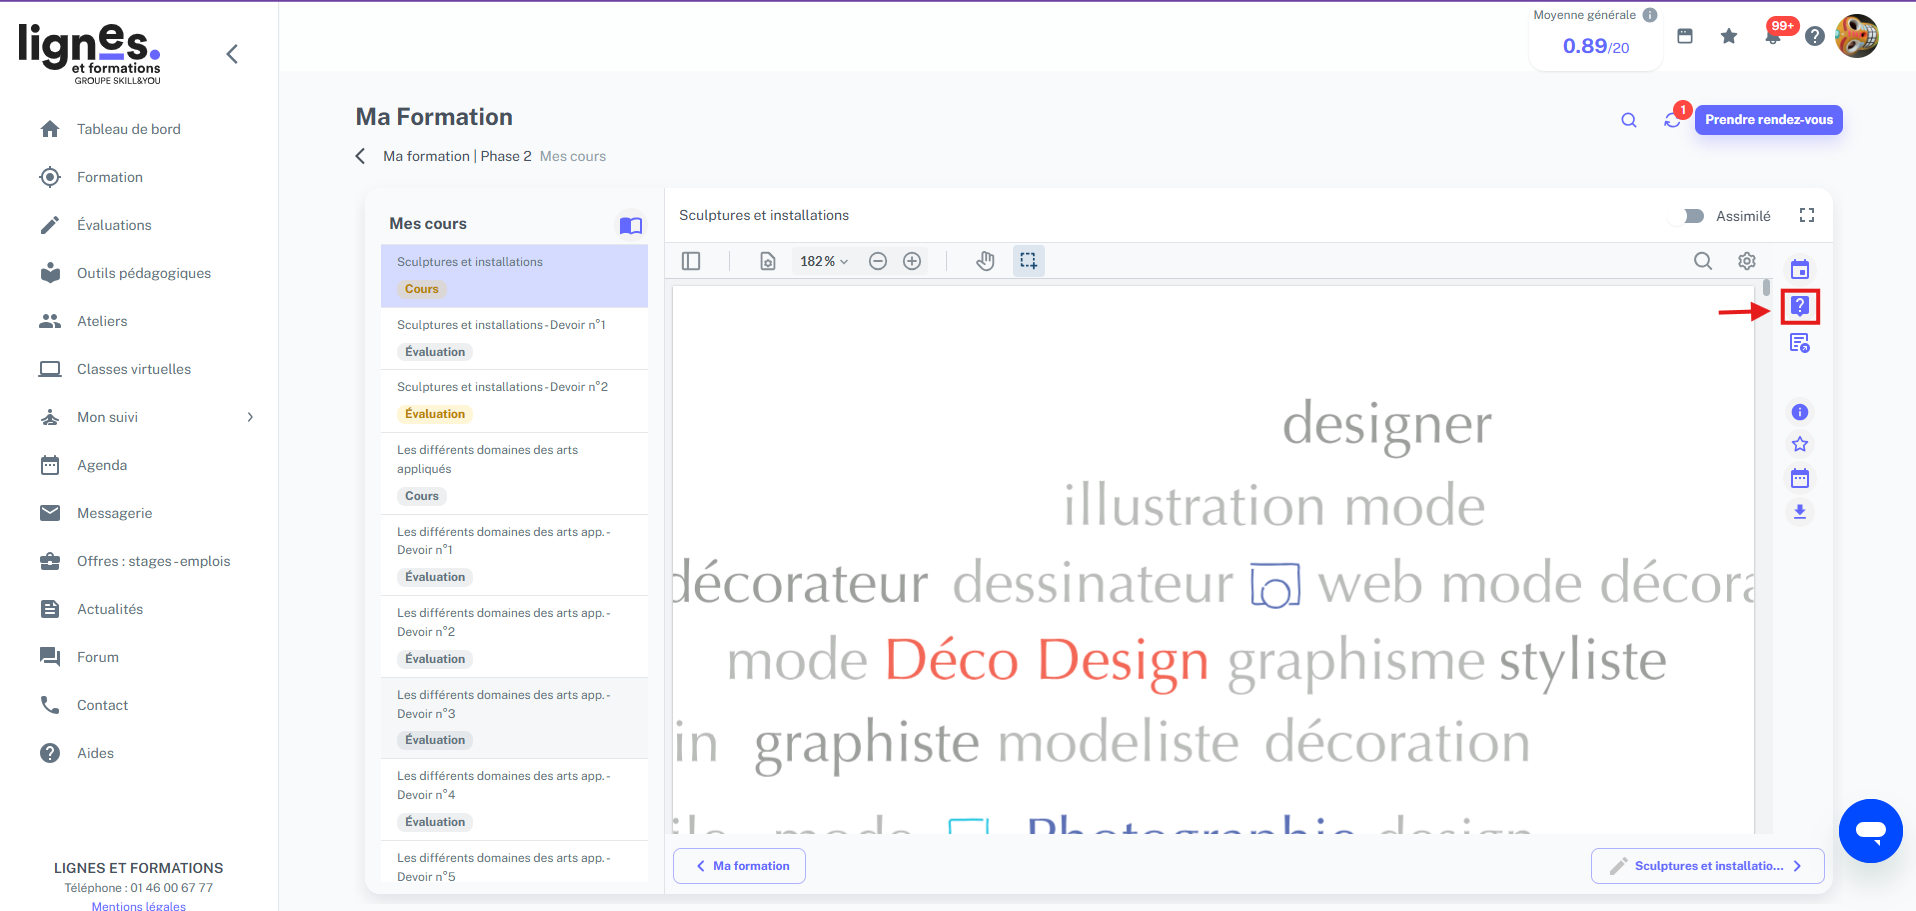Enter fullscreen mode for the course viewer
Image resolution: width=1916 pixels, height=911 pixels.
point(1806,214)
